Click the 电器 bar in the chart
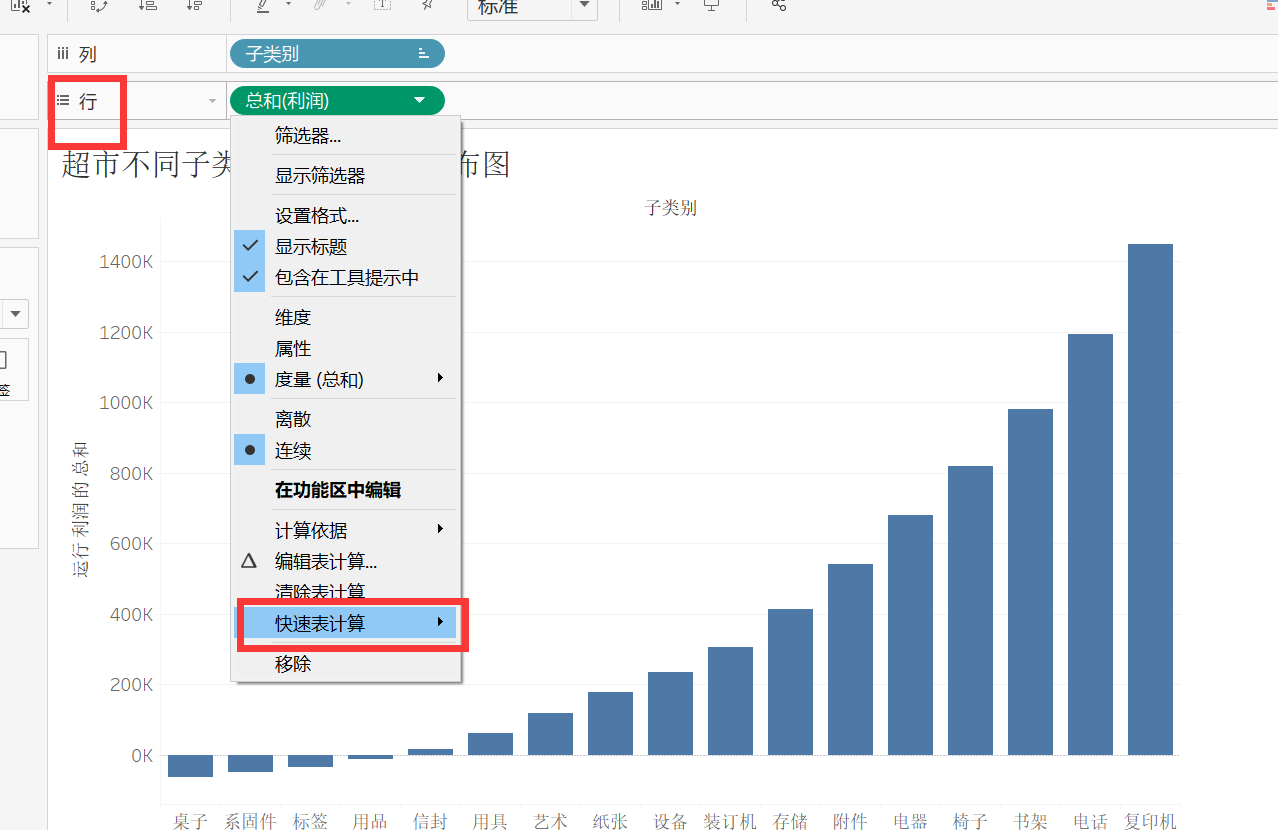The image size is (1278, 830). [x=910, y=635]
